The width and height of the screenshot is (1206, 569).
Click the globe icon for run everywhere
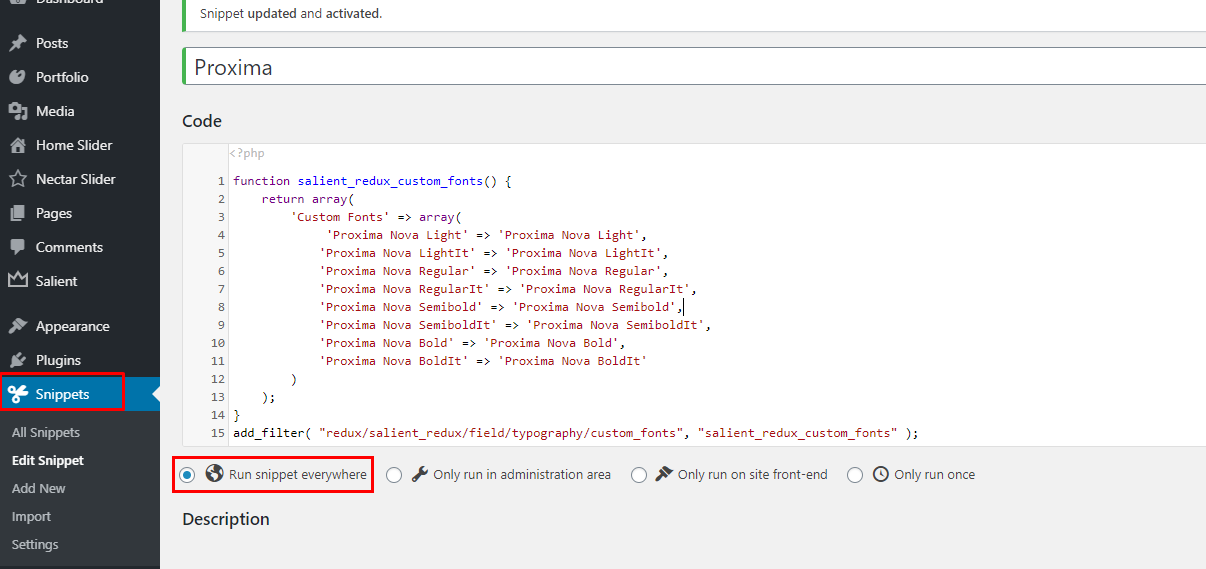214,474
